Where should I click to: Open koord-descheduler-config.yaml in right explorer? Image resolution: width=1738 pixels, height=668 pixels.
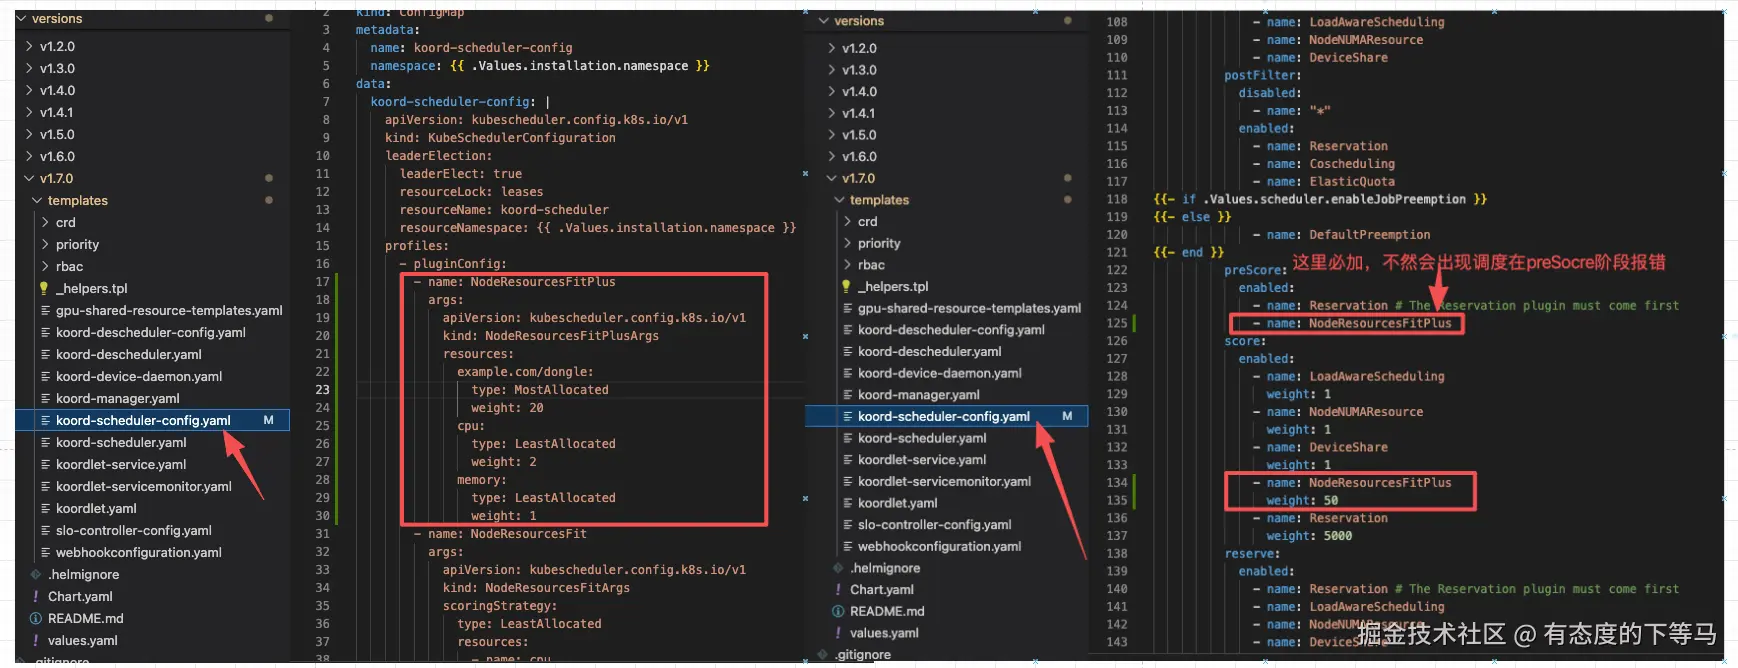tap(951, 329)
